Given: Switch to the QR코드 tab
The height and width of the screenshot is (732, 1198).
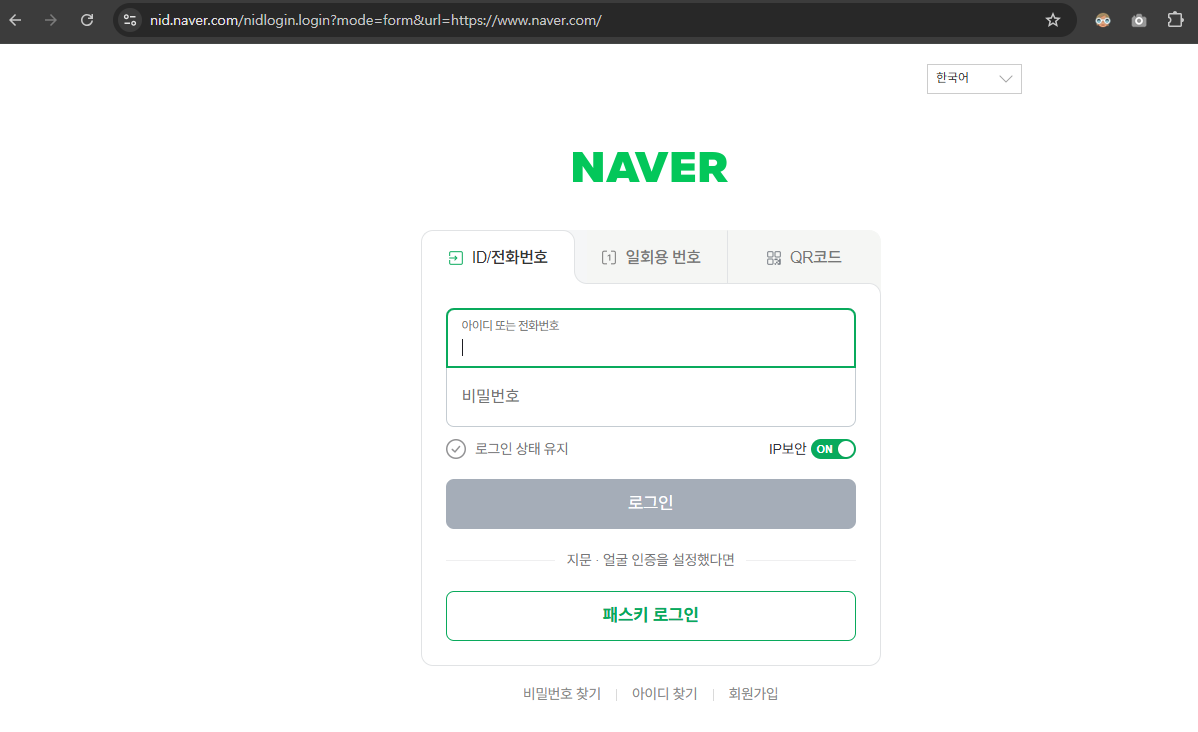Looking at the screenshot, I should [804, 257].
